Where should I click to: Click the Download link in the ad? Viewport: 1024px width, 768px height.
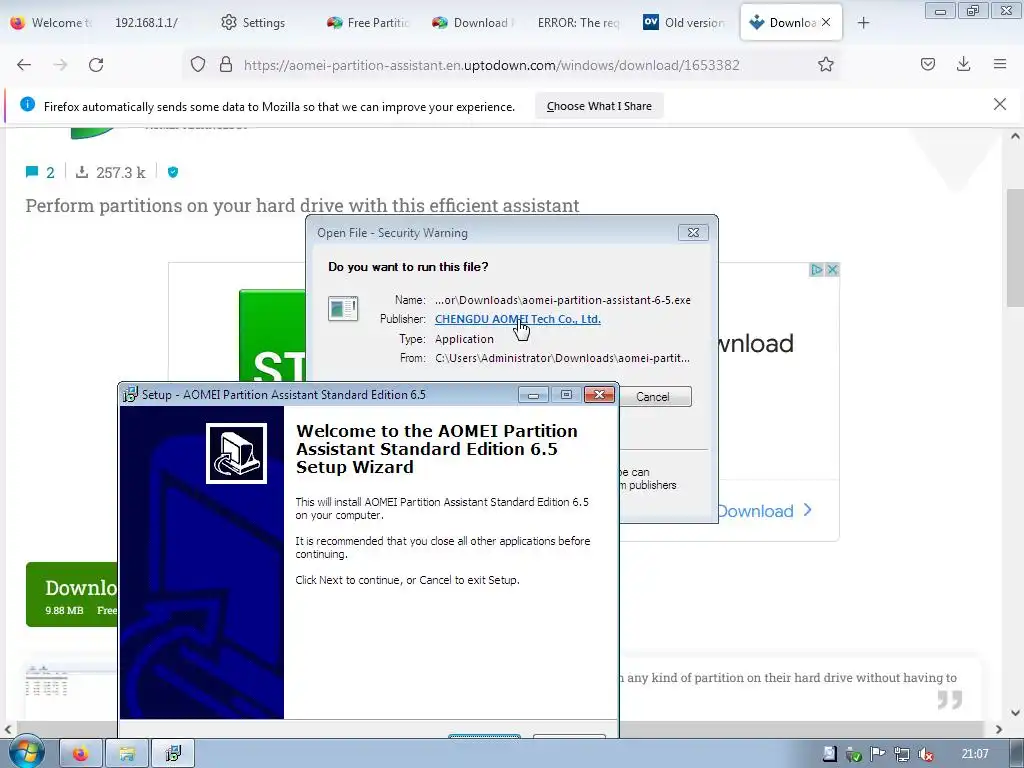(x=763, y=511)
